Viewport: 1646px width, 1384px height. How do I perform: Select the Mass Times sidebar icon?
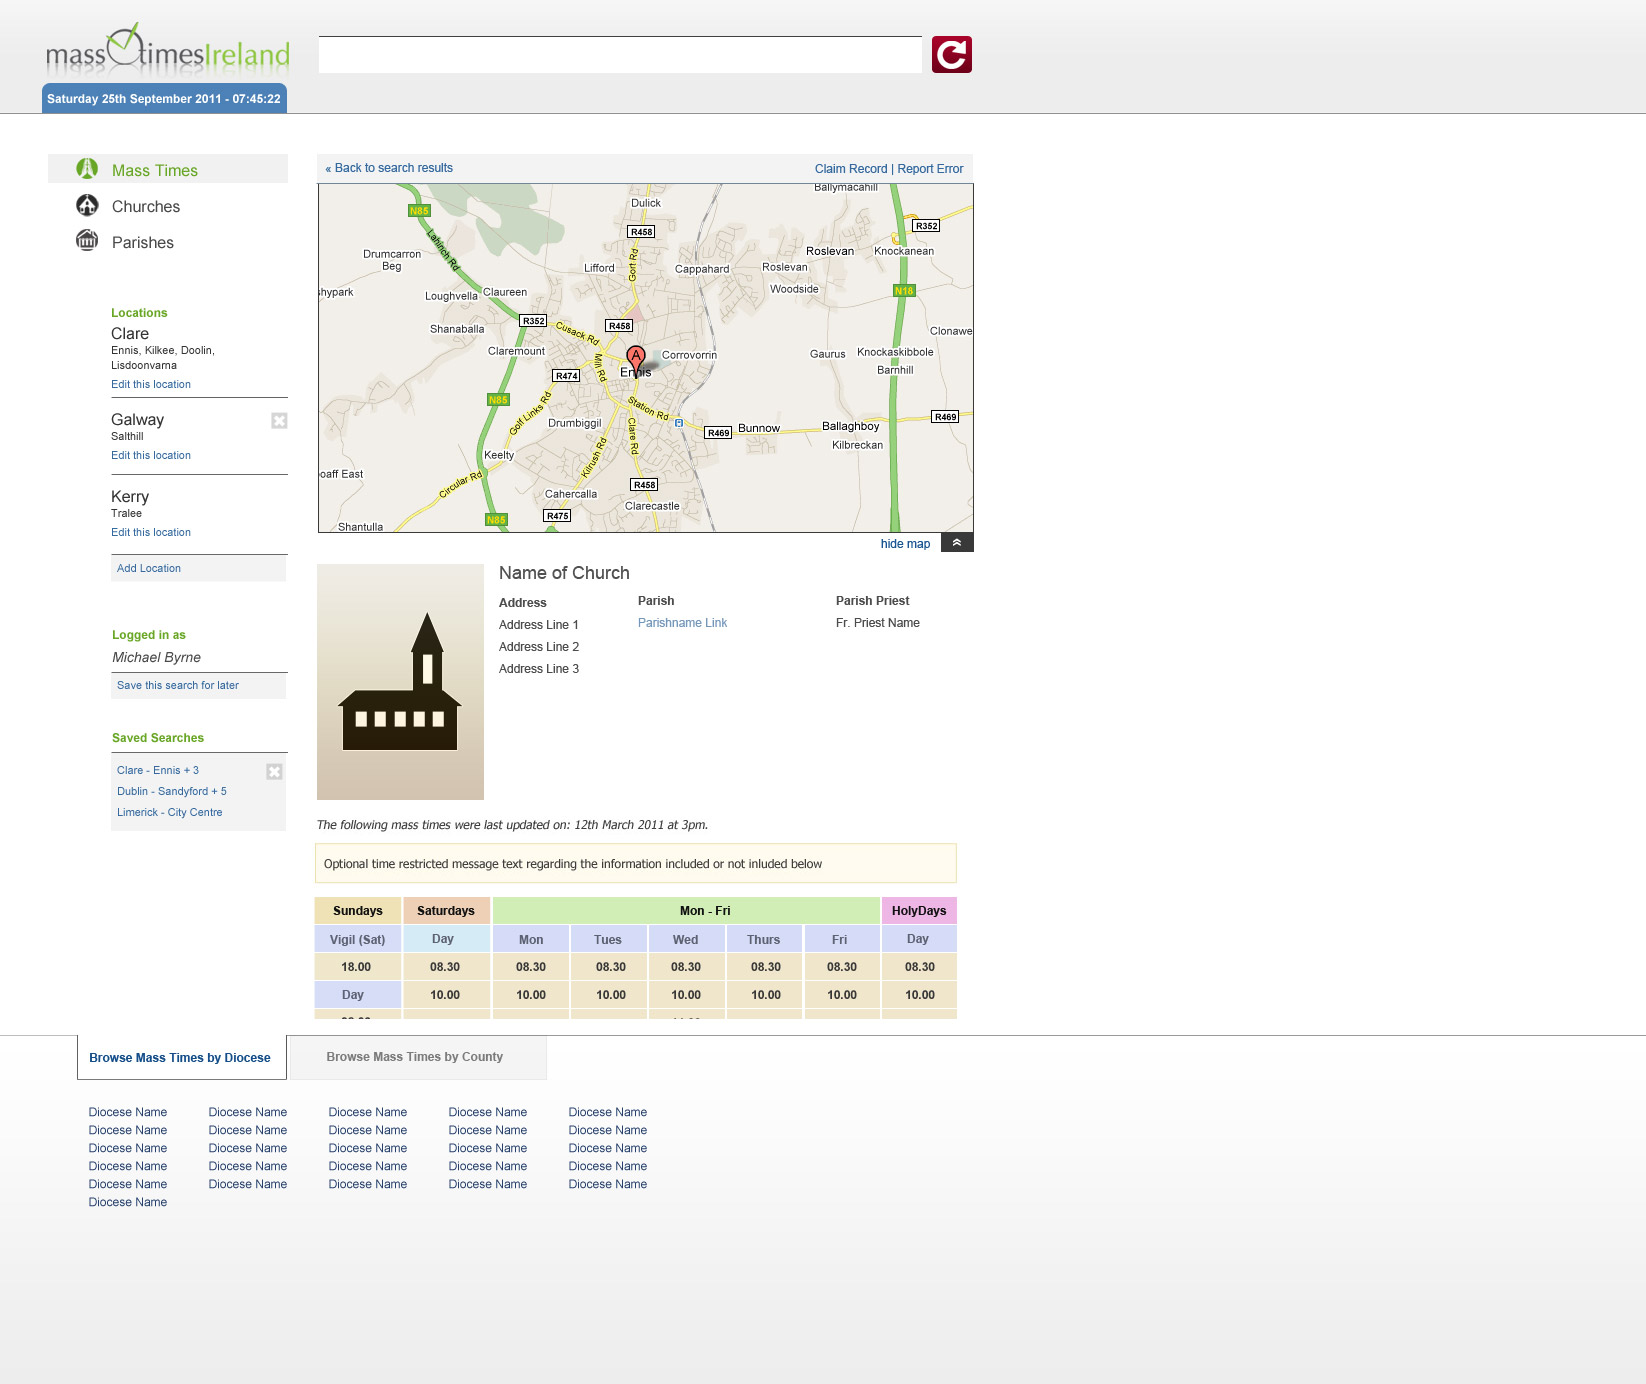(87, 169)
